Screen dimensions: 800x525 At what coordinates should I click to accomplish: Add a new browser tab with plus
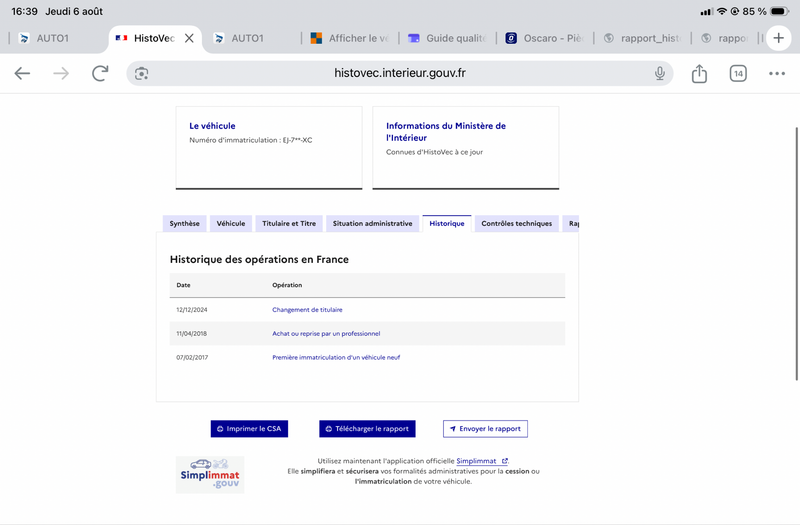pos(778,38)
